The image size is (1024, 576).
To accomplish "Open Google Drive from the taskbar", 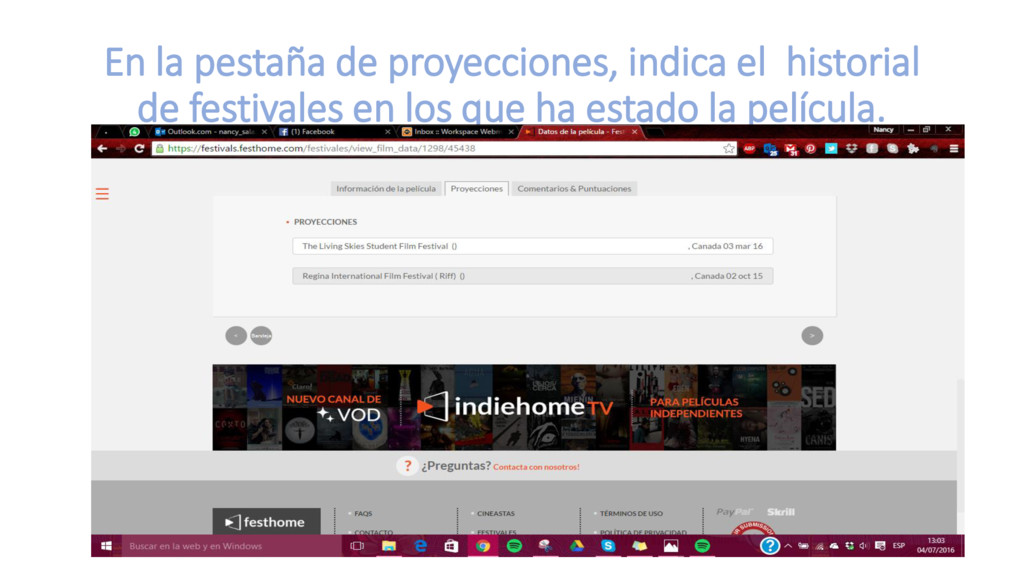I will coord(577,546).
